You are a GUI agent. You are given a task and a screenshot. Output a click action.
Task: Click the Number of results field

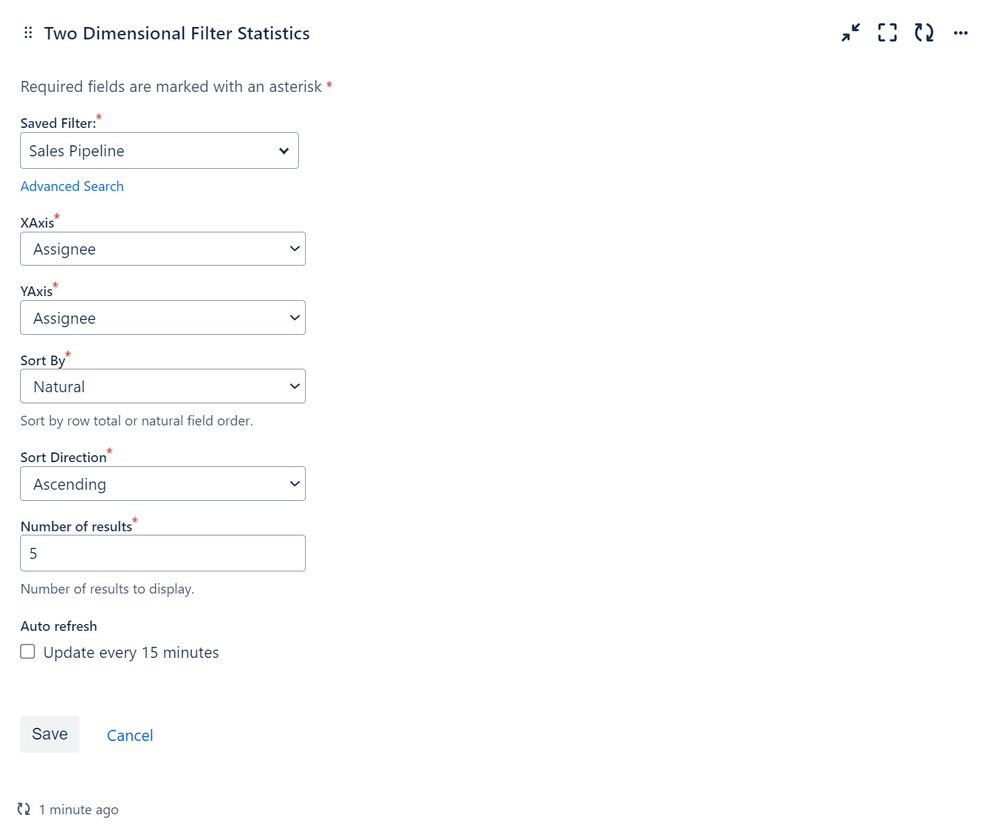[x=163, y=553]
